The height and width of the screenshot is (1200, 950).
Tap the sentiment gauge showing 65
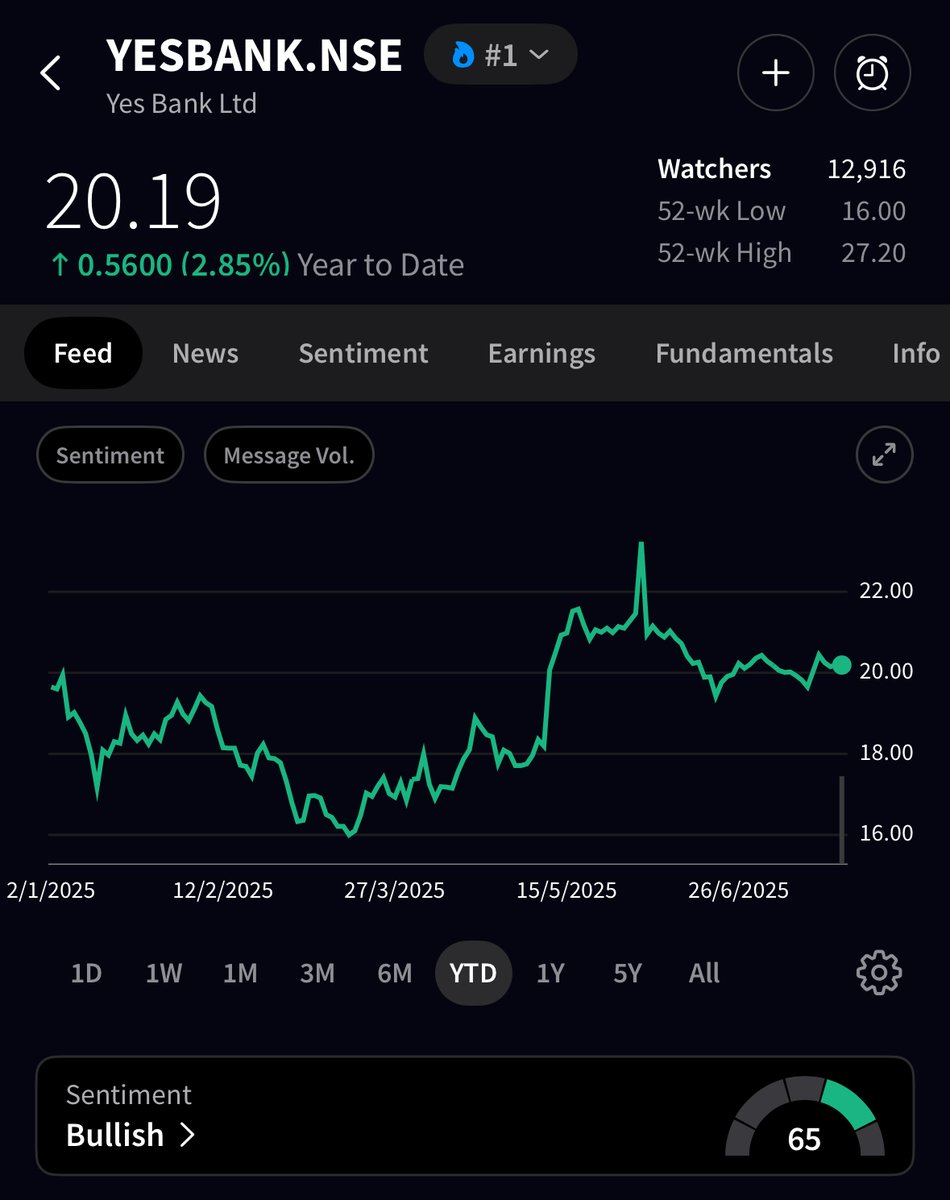click(805, 1118)
